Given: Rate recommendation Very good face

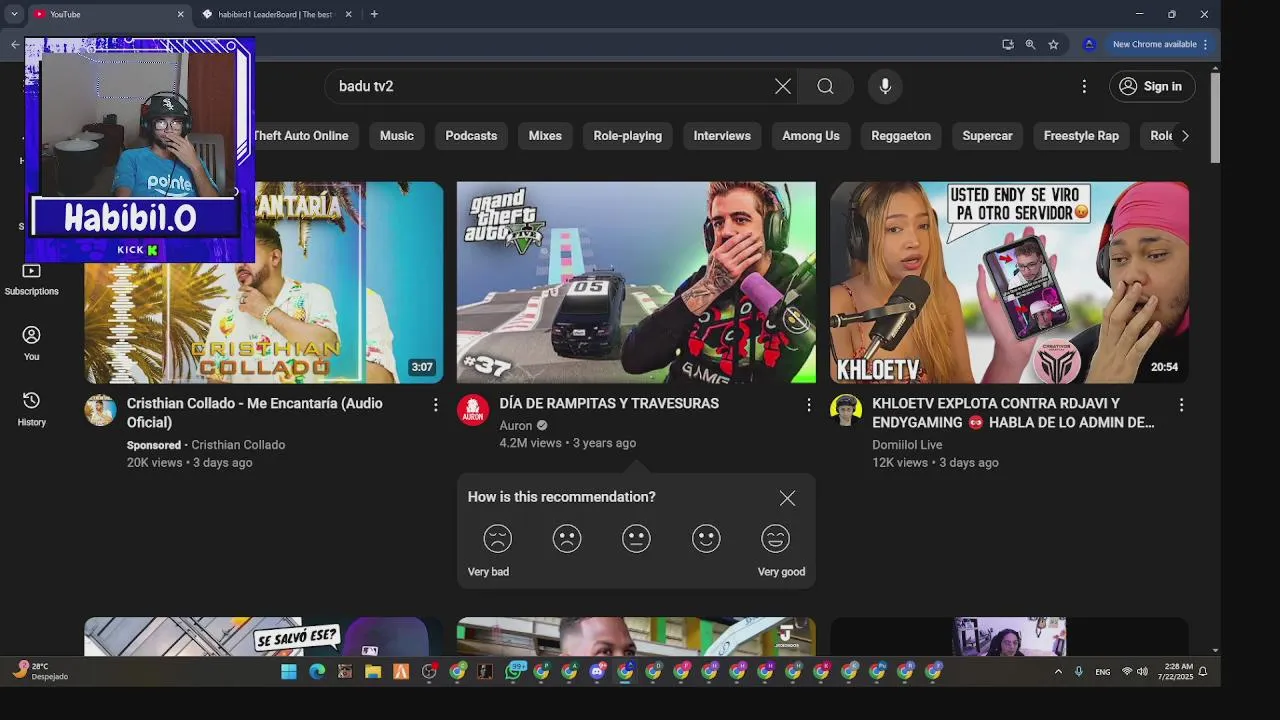Looking at the screenshot, I should pyautogui.click(x=775, y=539).
